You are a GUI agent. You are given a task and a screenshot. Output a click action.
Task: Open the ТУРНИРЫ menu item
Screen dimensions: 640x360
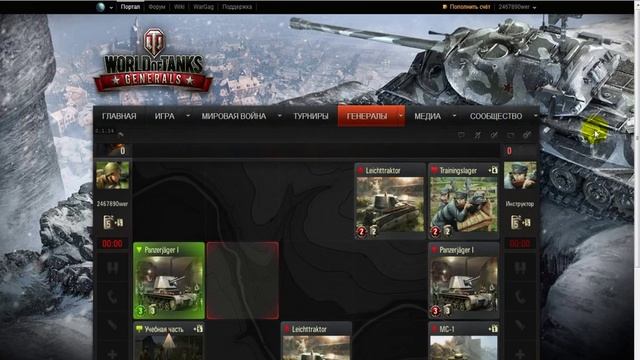(311, 116)
